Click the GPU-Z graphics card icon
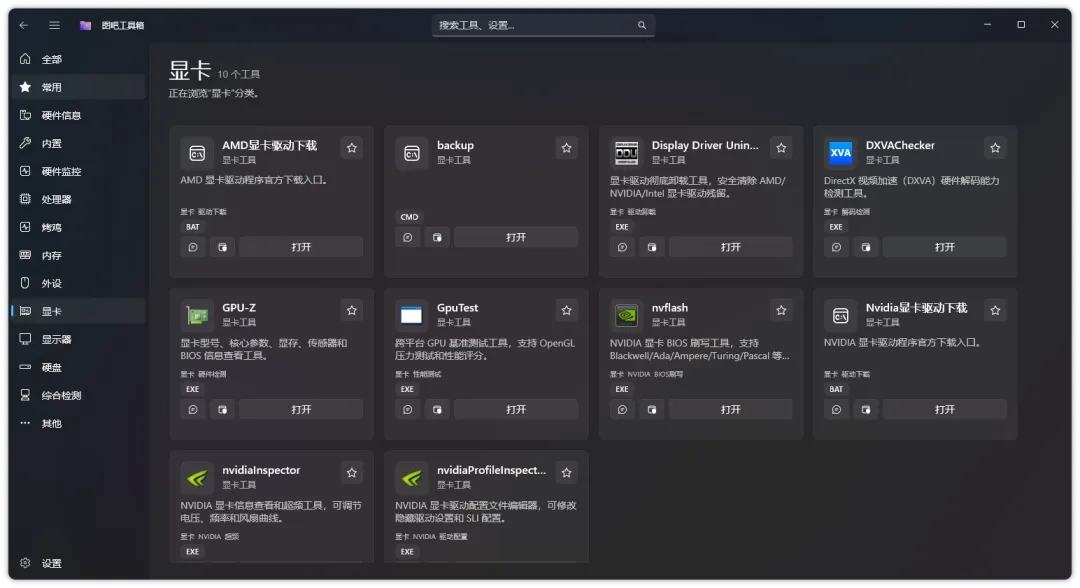 (x=197, y=315)
